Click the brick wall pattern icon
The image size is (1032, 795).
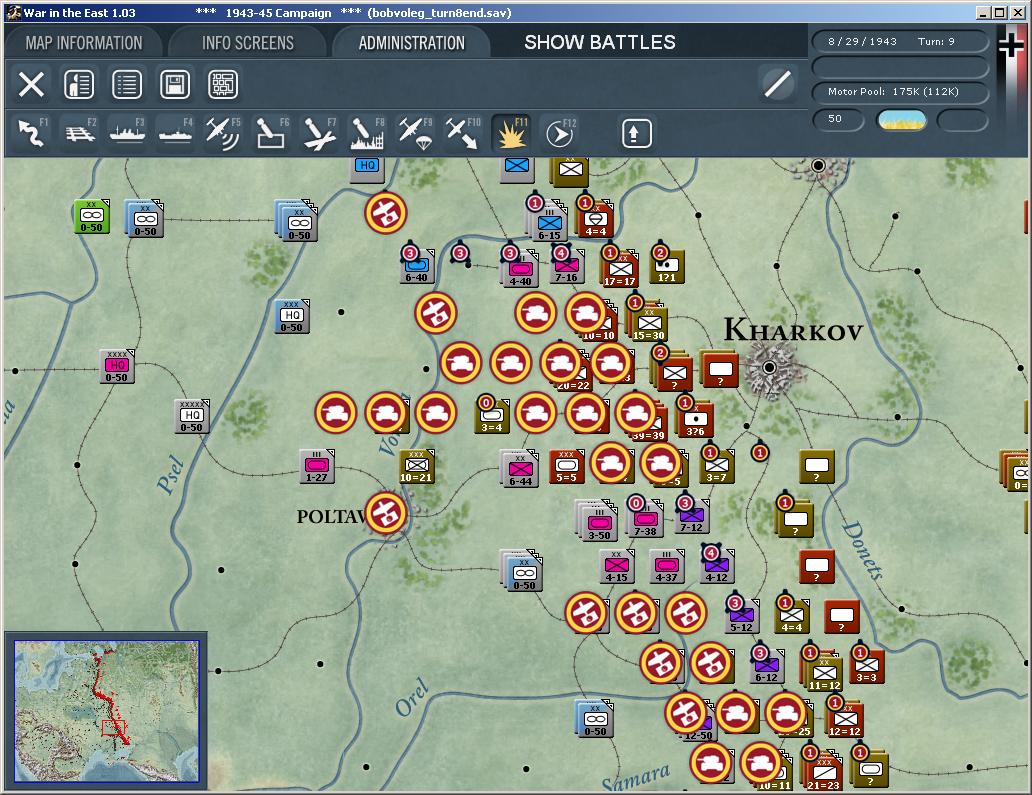223,85
